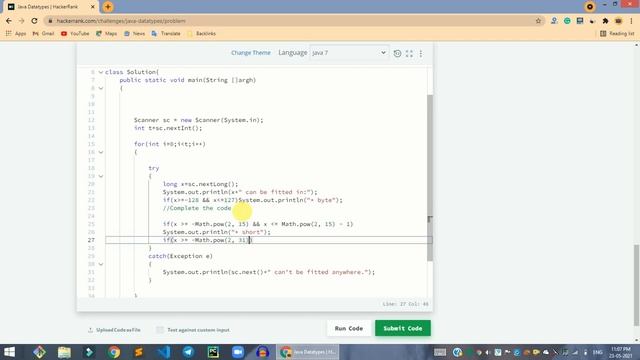Click the Run Code button
Image resolution: width=640 pixels, height=360 pixels.
pyautogui.click(x=349, y=328)
